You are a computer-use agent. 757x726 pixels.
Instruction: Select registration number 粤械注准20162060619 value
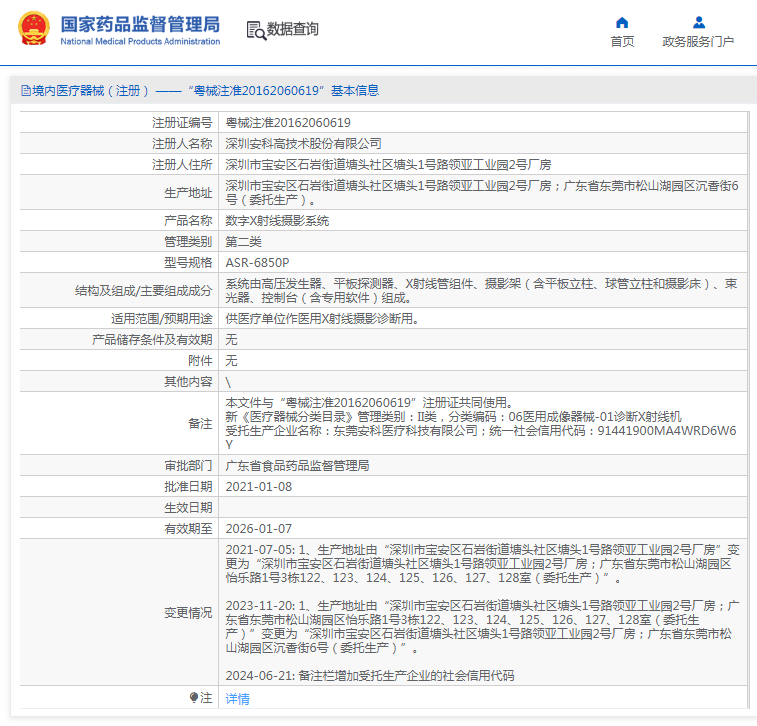pyautogui.click(x=288, y=123)
